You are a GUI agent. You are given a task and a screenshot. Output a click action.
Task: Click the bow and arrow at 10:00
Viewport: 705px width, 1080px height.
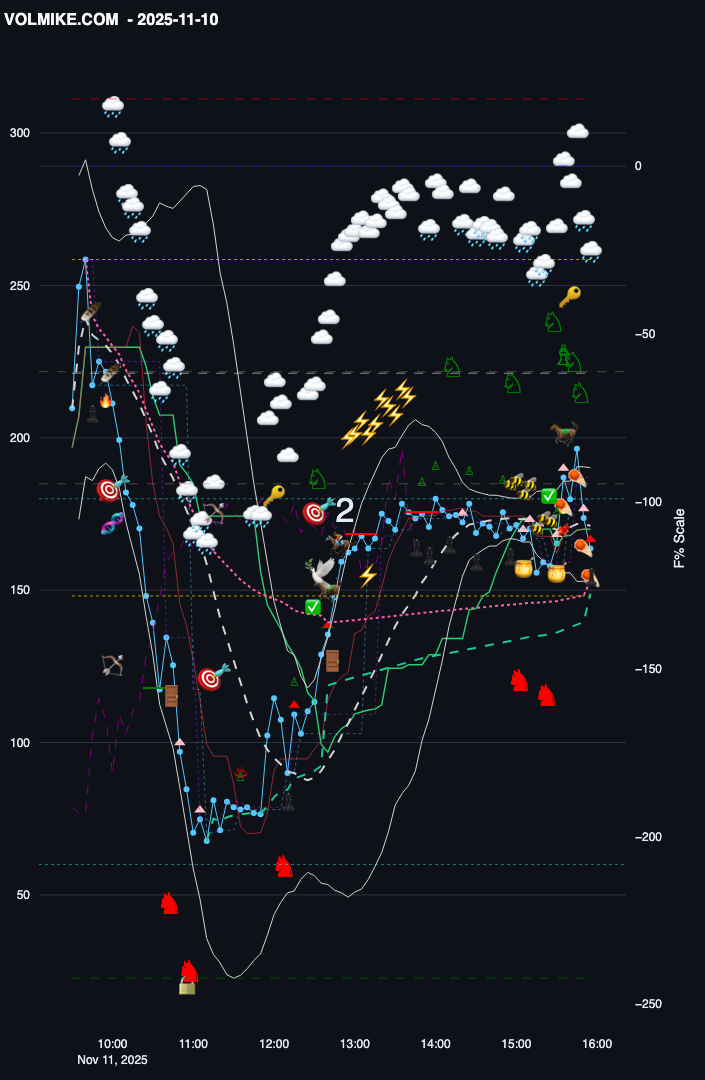click(112, 665)
